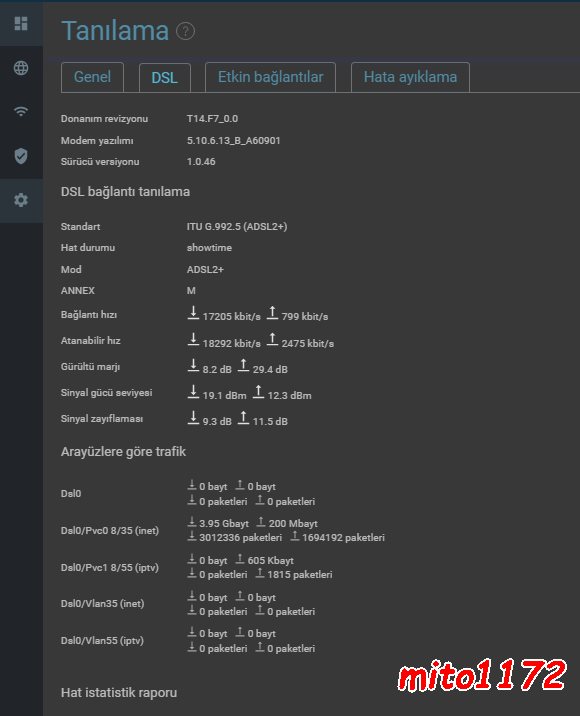Click upload arrow icon beside 29.4 dB

point(243,365)
